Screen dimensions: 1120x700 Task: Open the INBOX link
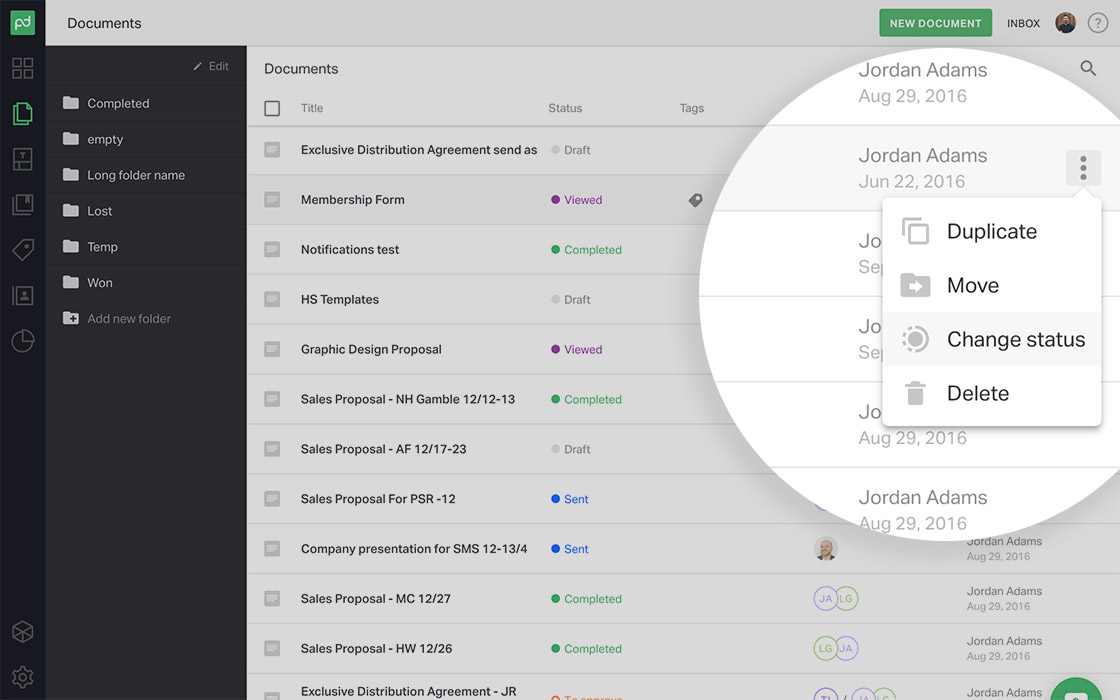1023,24
